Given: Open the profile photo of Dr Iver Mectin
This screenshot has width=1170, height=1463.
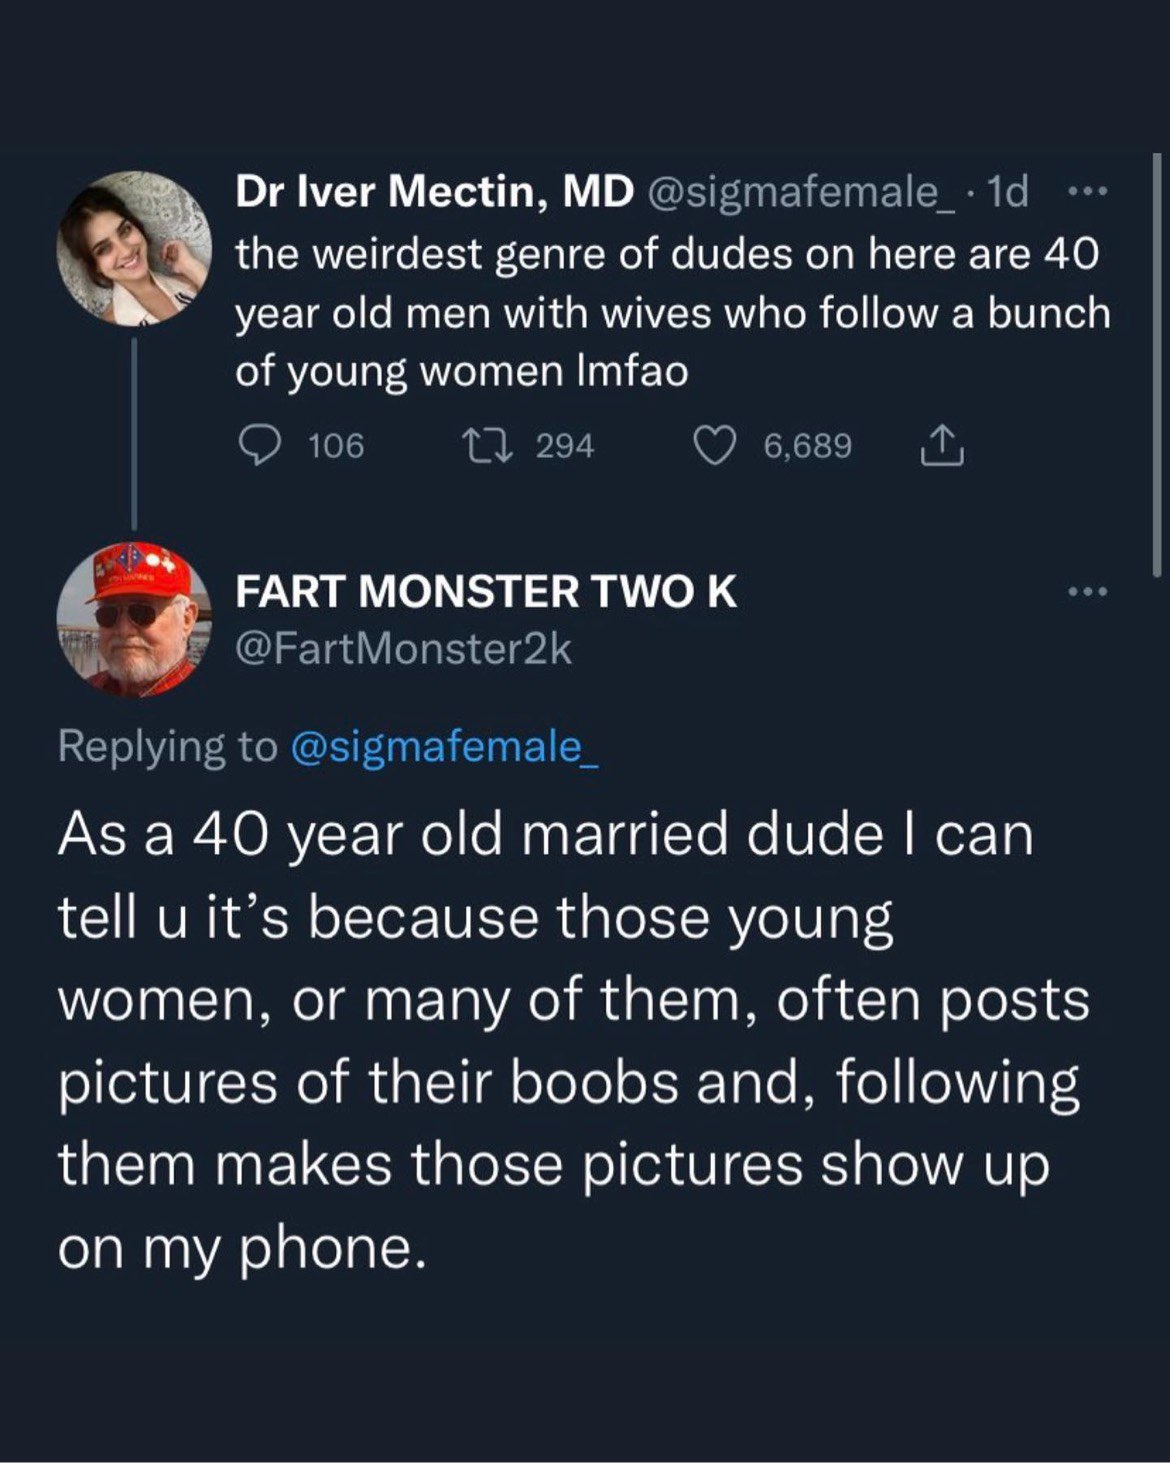Looking at the screenshot, I should (134, 248).
